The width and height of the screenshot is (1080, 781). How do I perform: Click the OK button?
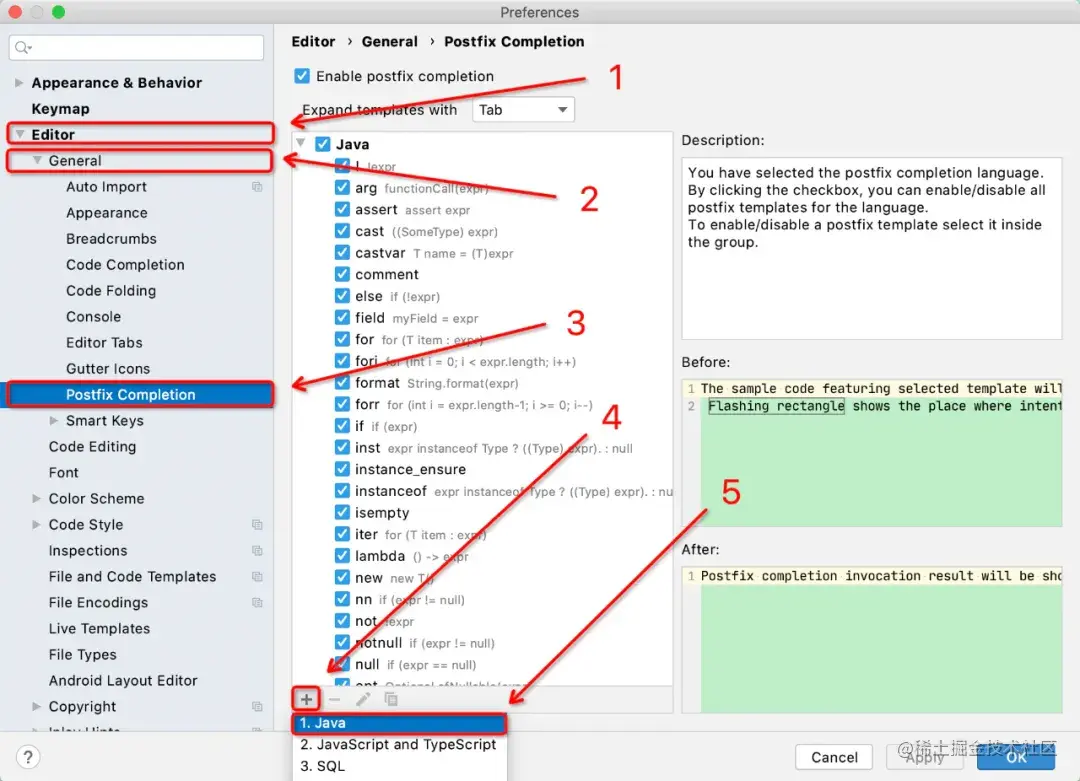pyautogui.click(x=1016, y=758)
